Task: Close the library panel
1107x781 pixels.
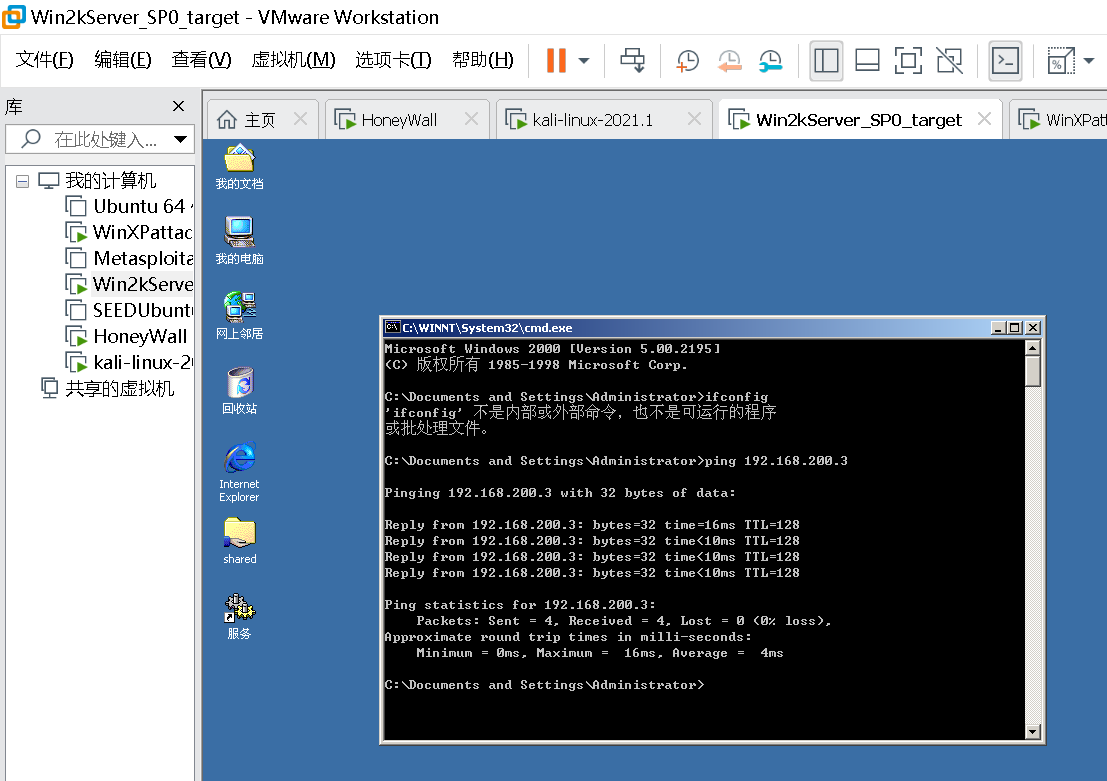Action: tap(179, 106)
